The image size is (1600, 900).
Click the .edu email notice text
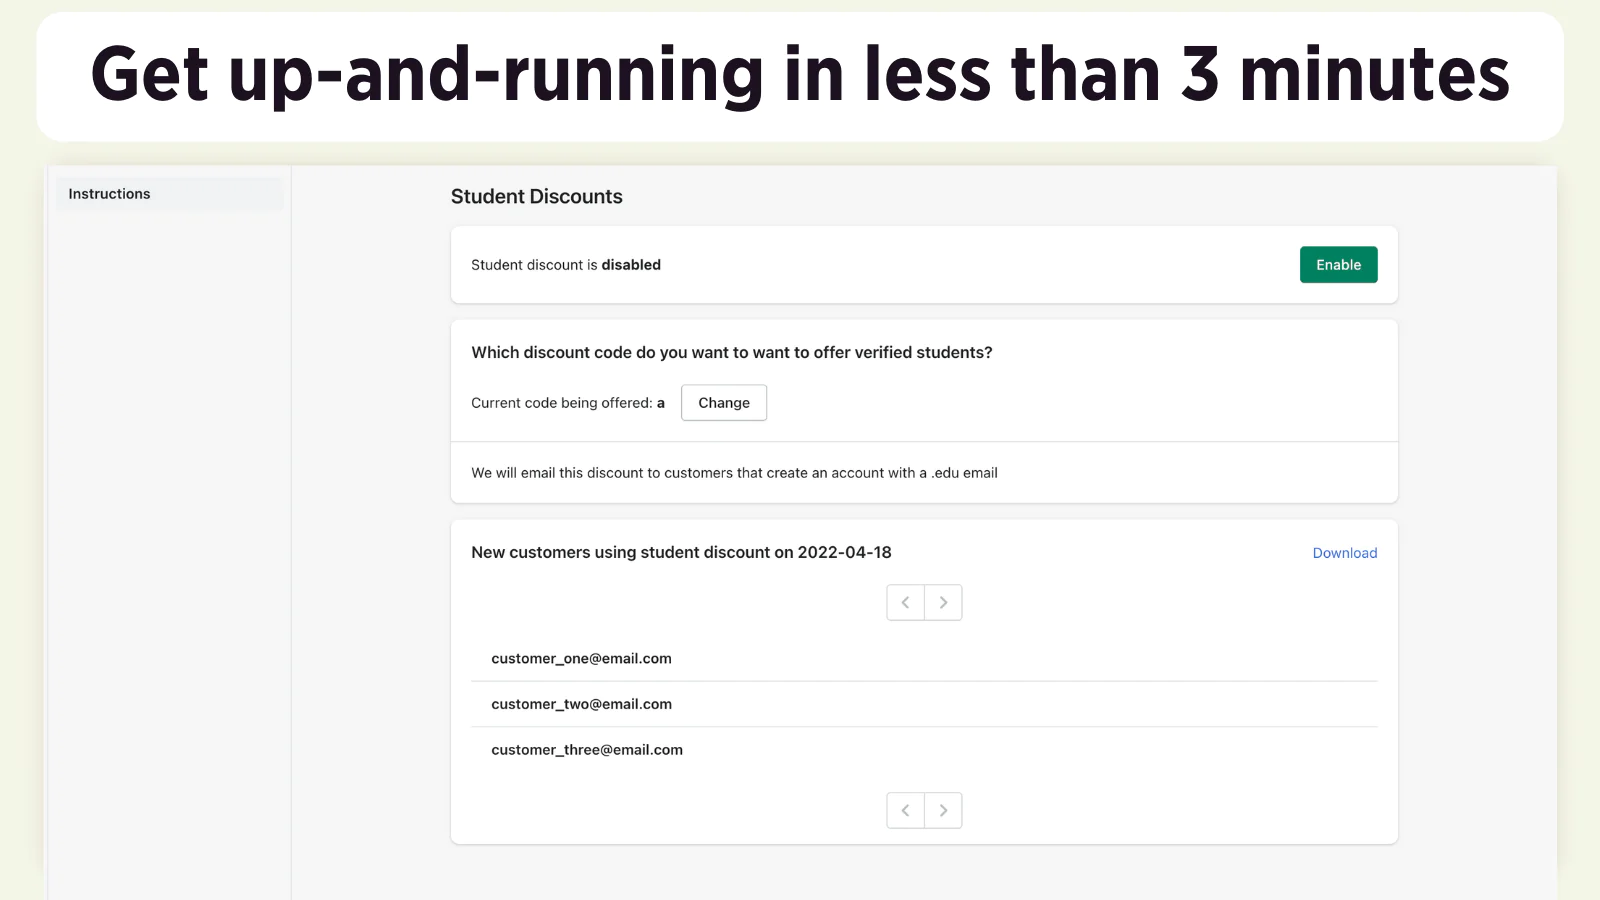click(734, 473)
